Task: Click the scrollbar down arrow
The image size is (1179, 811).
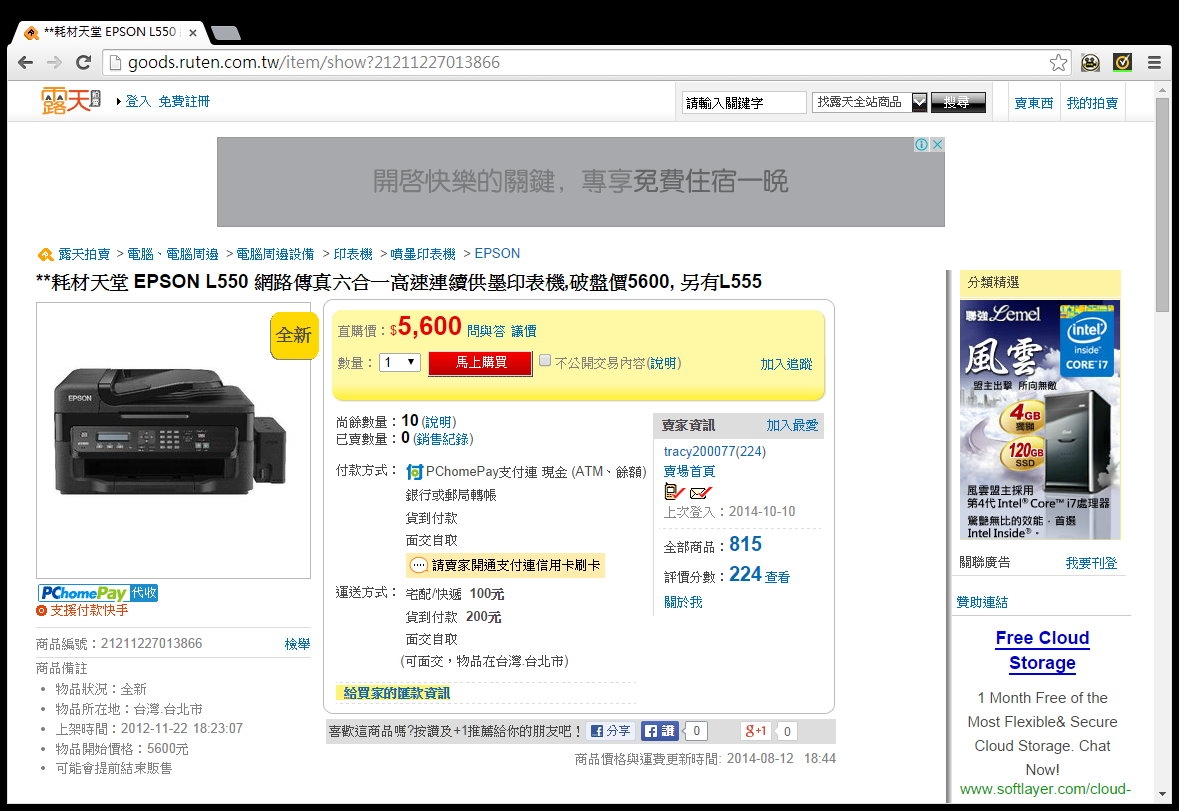Action: point(1162,794)
